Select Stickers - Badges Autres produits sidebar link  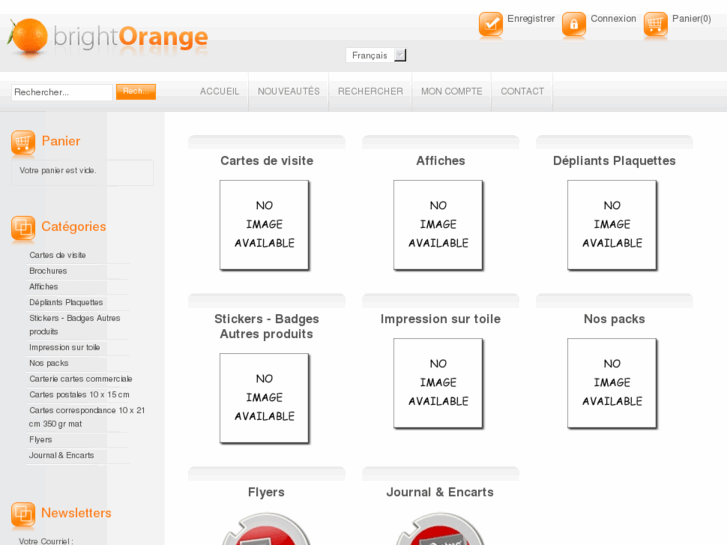75,325
